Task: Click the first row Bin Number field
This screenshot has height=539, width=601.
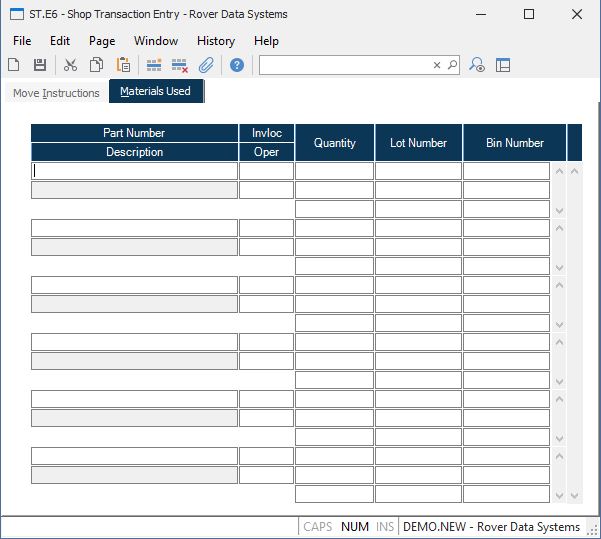Action: pos(506,171)
